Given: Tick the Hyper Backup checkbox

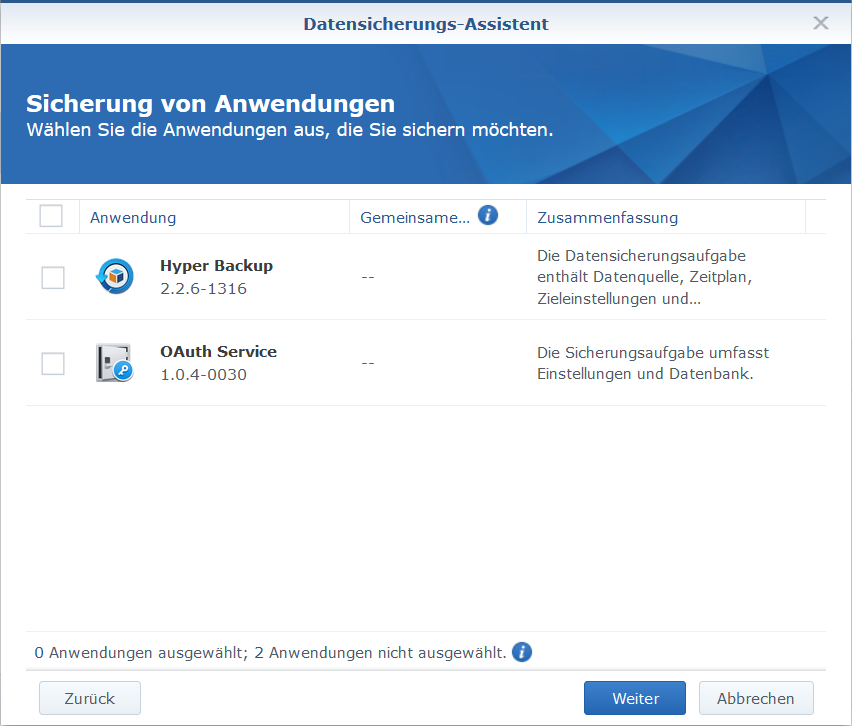Looking at the screenshot, I should (x=53, y=278).
